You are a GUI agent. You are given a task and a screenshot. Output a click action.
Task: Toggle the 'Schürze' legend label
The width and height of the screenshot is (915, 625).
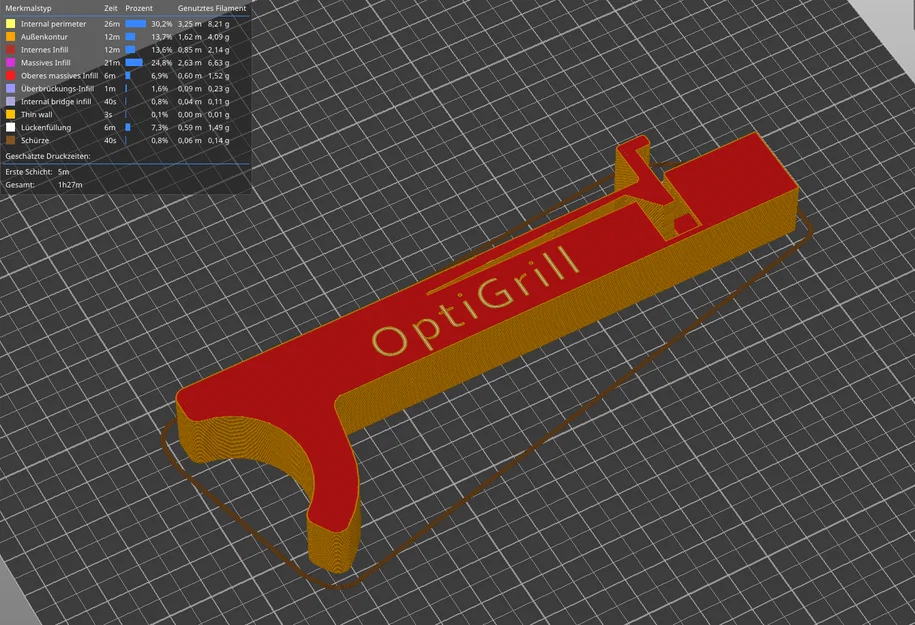click(x=35, y=140)
